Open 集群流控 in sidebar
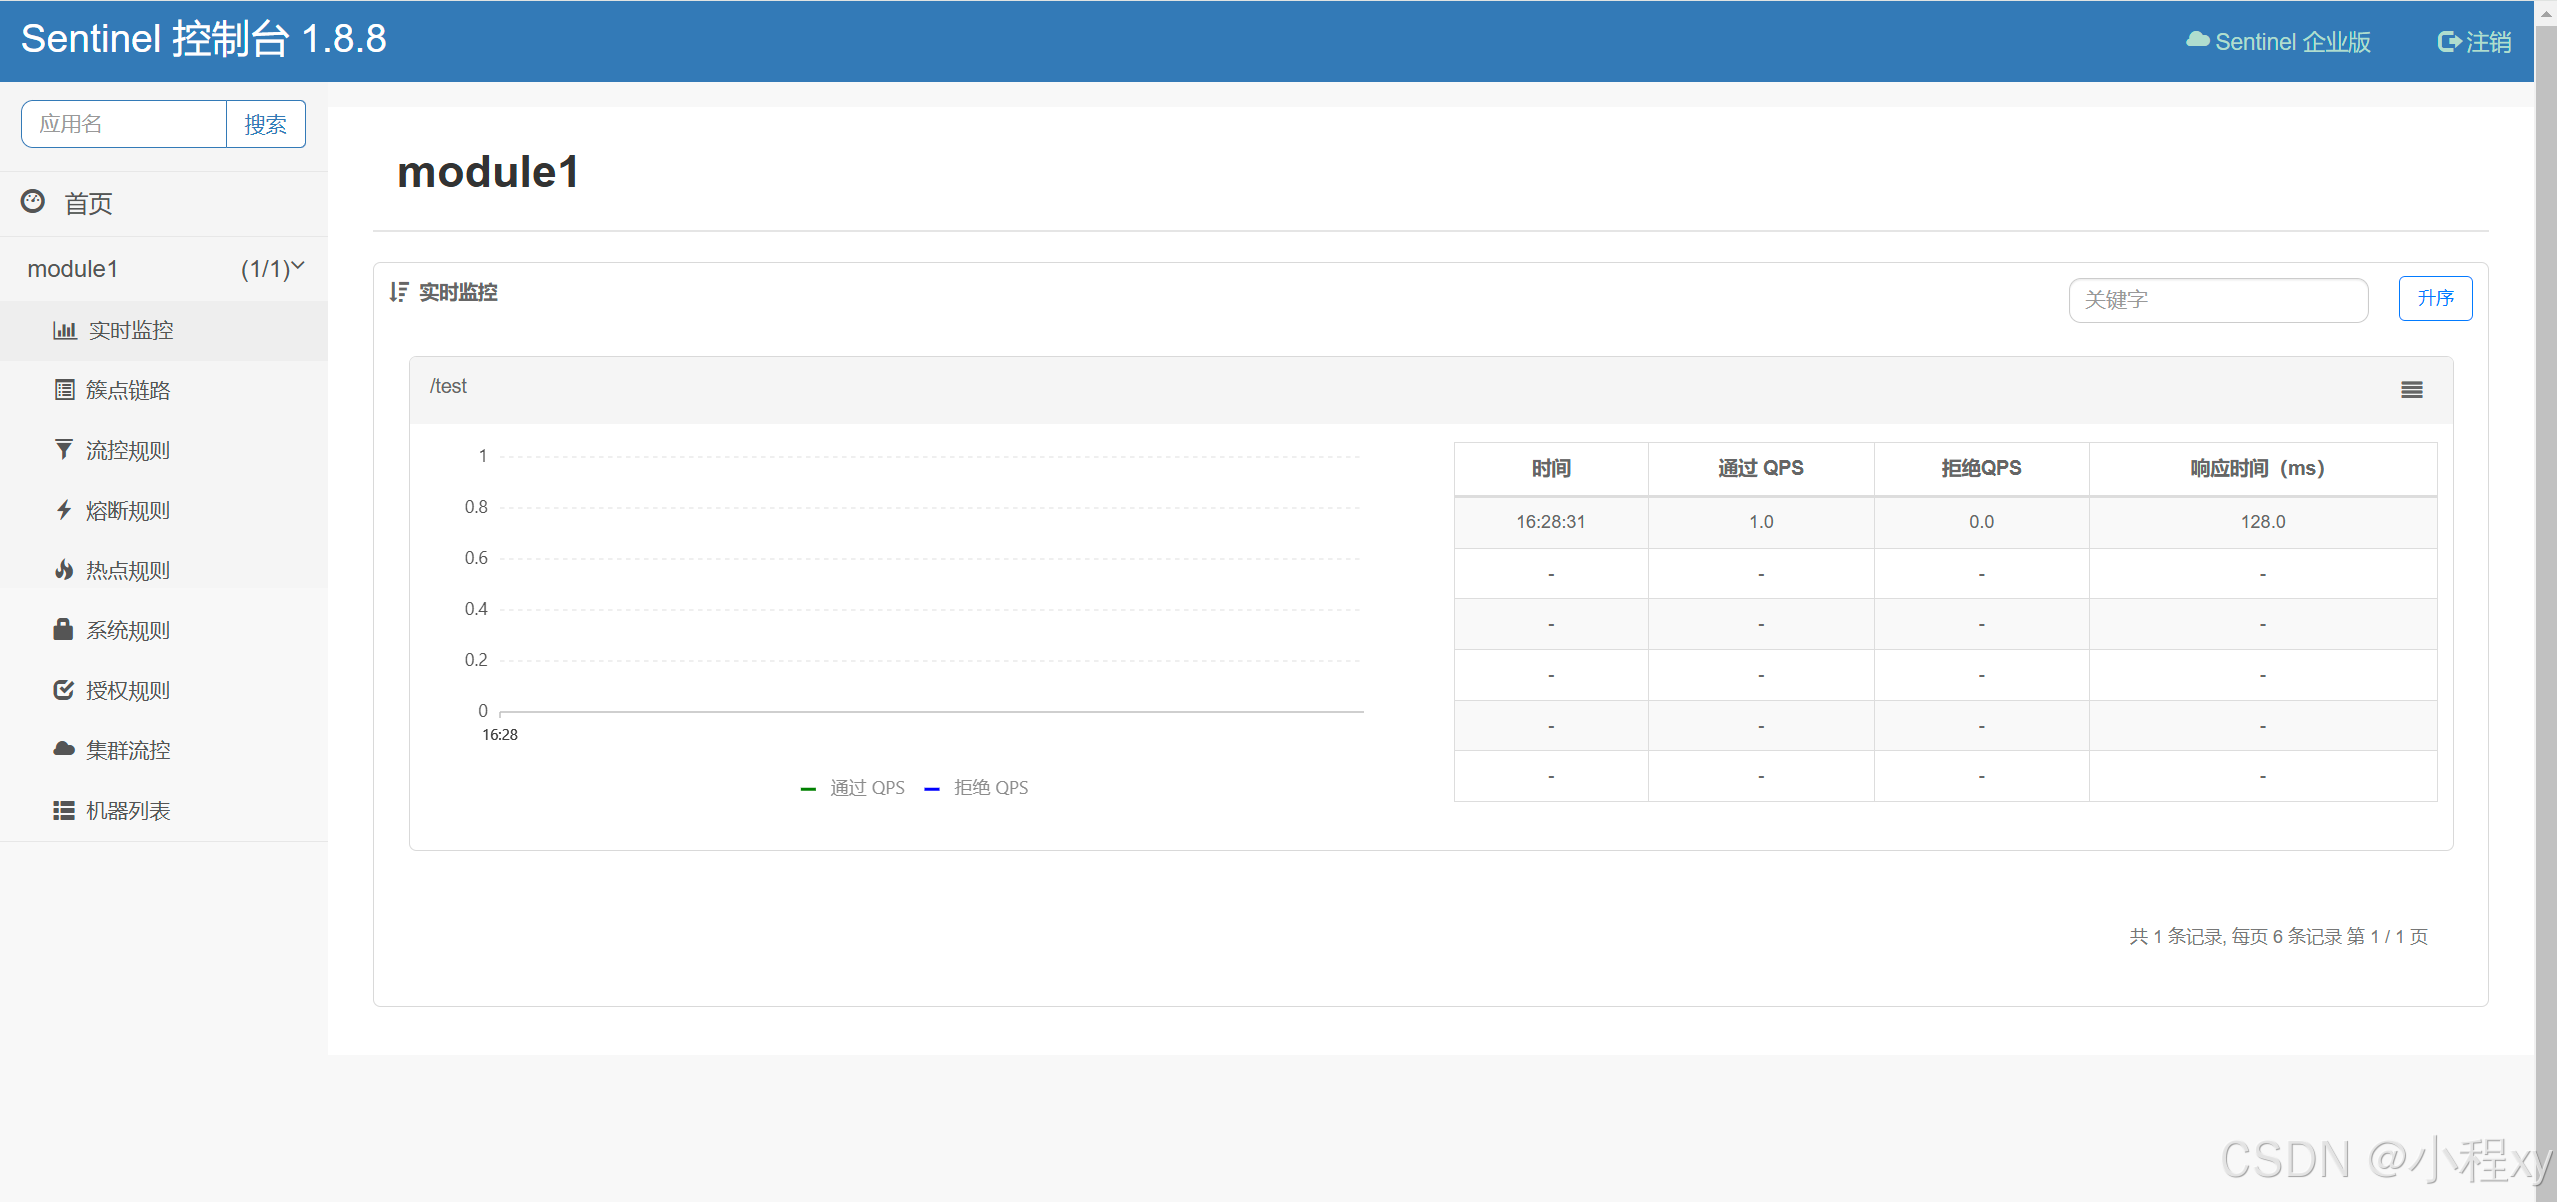Image resolution: width=2557 pixels, height=1202 pixels. click(163, 750)
